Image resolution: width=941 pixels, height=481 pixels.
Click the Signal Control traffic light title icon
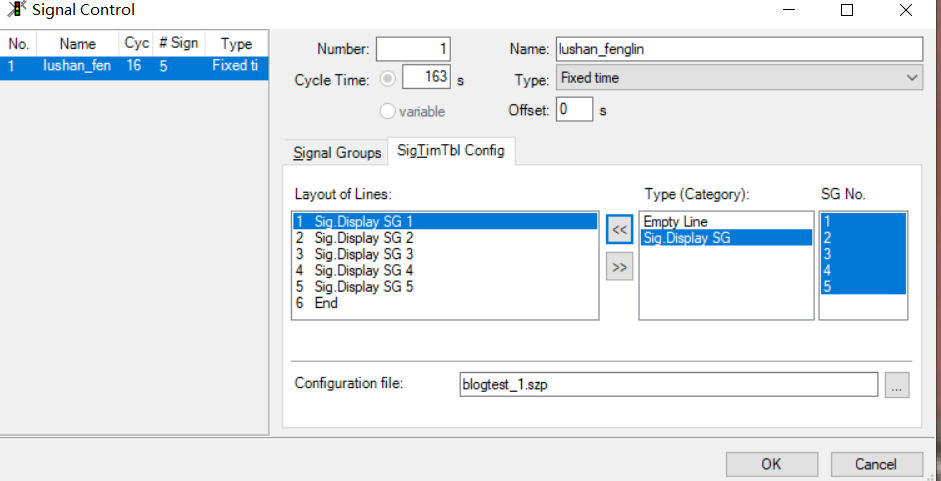pyautogui.click(x=16, y=9)
